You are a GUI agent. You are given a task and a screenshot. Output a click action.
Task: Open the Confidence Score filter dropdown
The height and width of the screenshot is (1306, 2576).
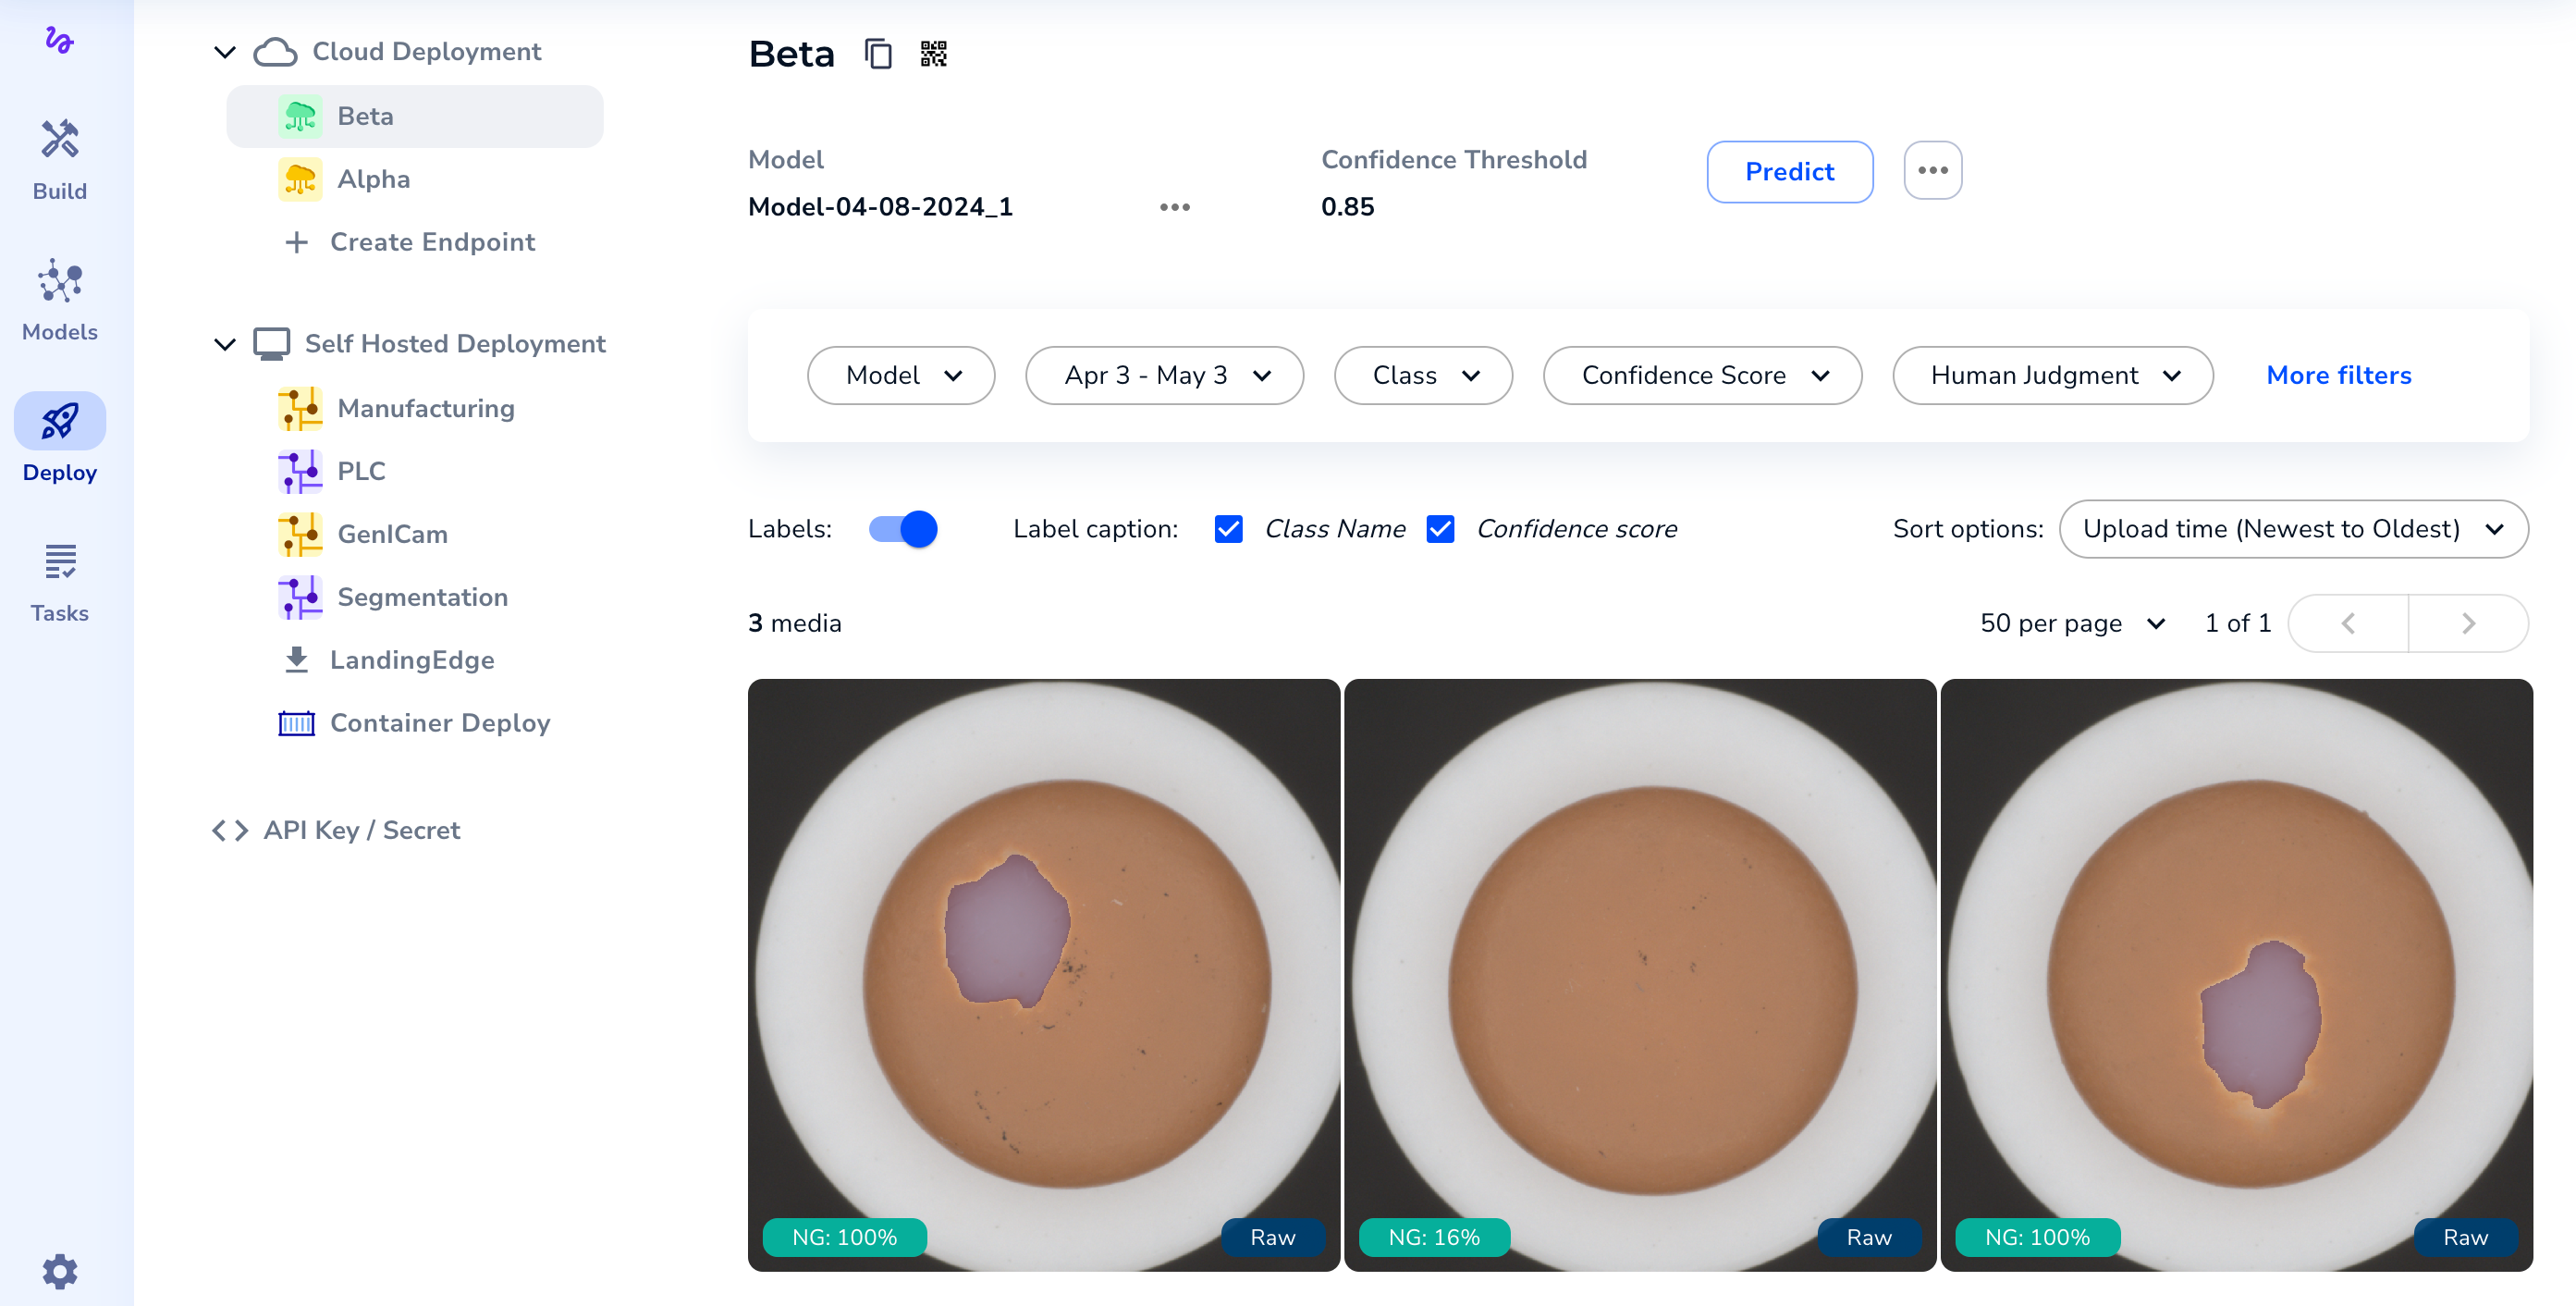[1702, 375]
